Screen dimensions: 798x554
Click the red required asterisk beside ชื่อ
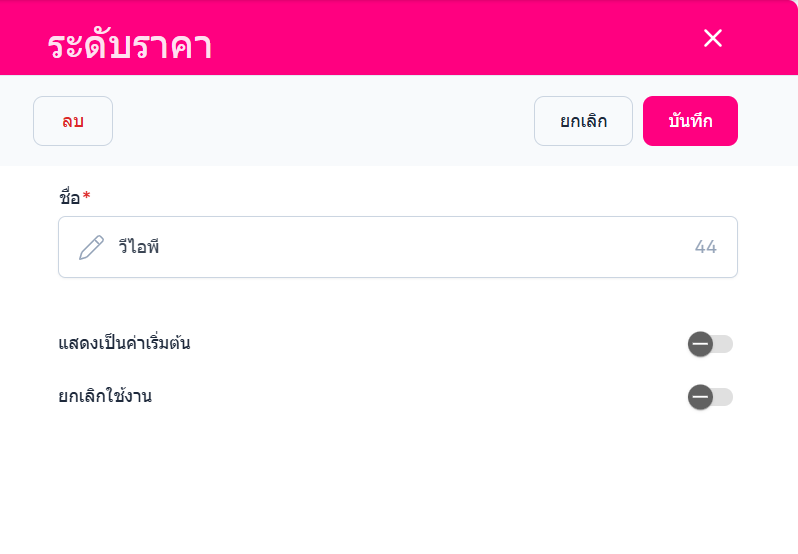(x=87, y=197)
